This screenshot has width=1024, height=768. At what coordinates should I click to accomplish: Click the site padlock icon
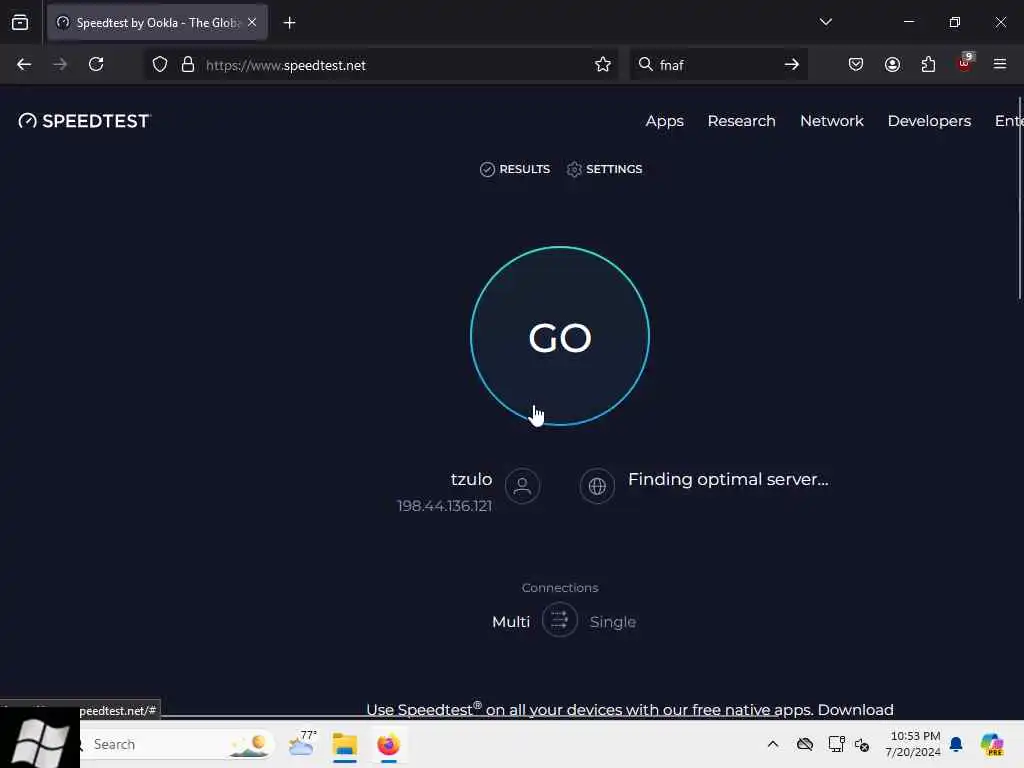(188, 64)
